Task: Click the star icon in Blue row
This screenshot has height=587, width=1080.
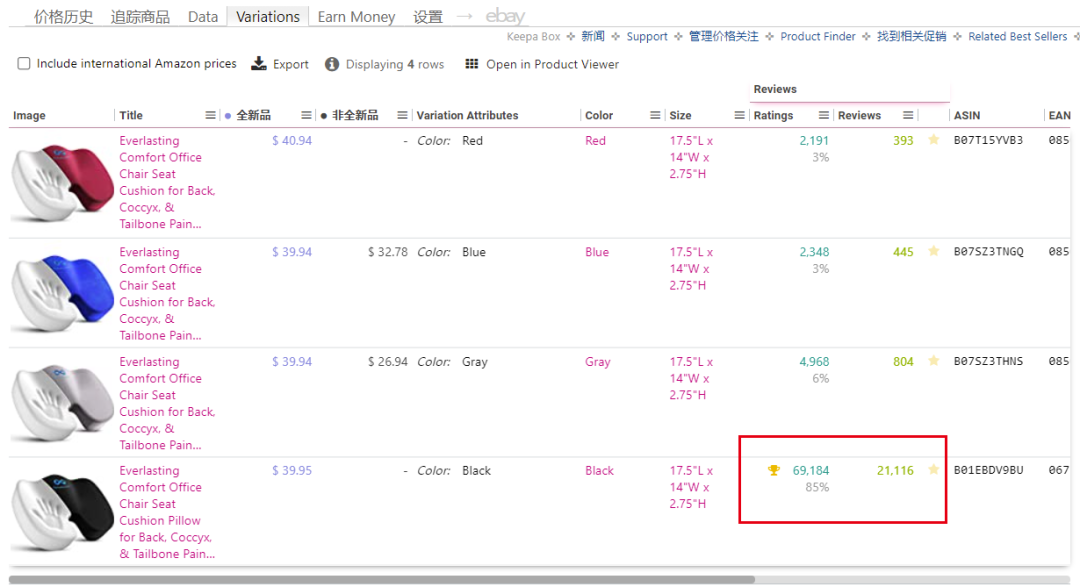Action: point(933,251)
